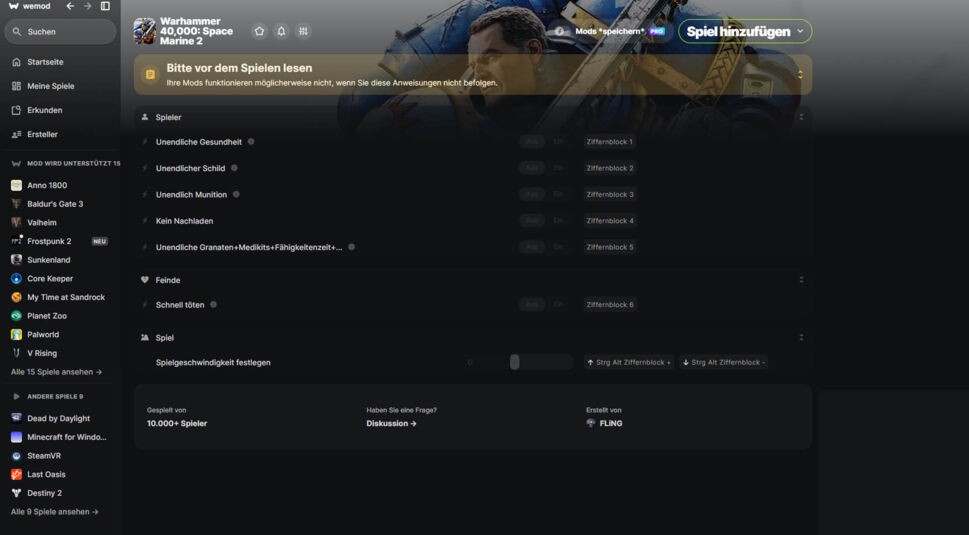The width and height of the screenshot is (969, 535).
Task: Open notifications bell for this game
Action: [281, 31]
